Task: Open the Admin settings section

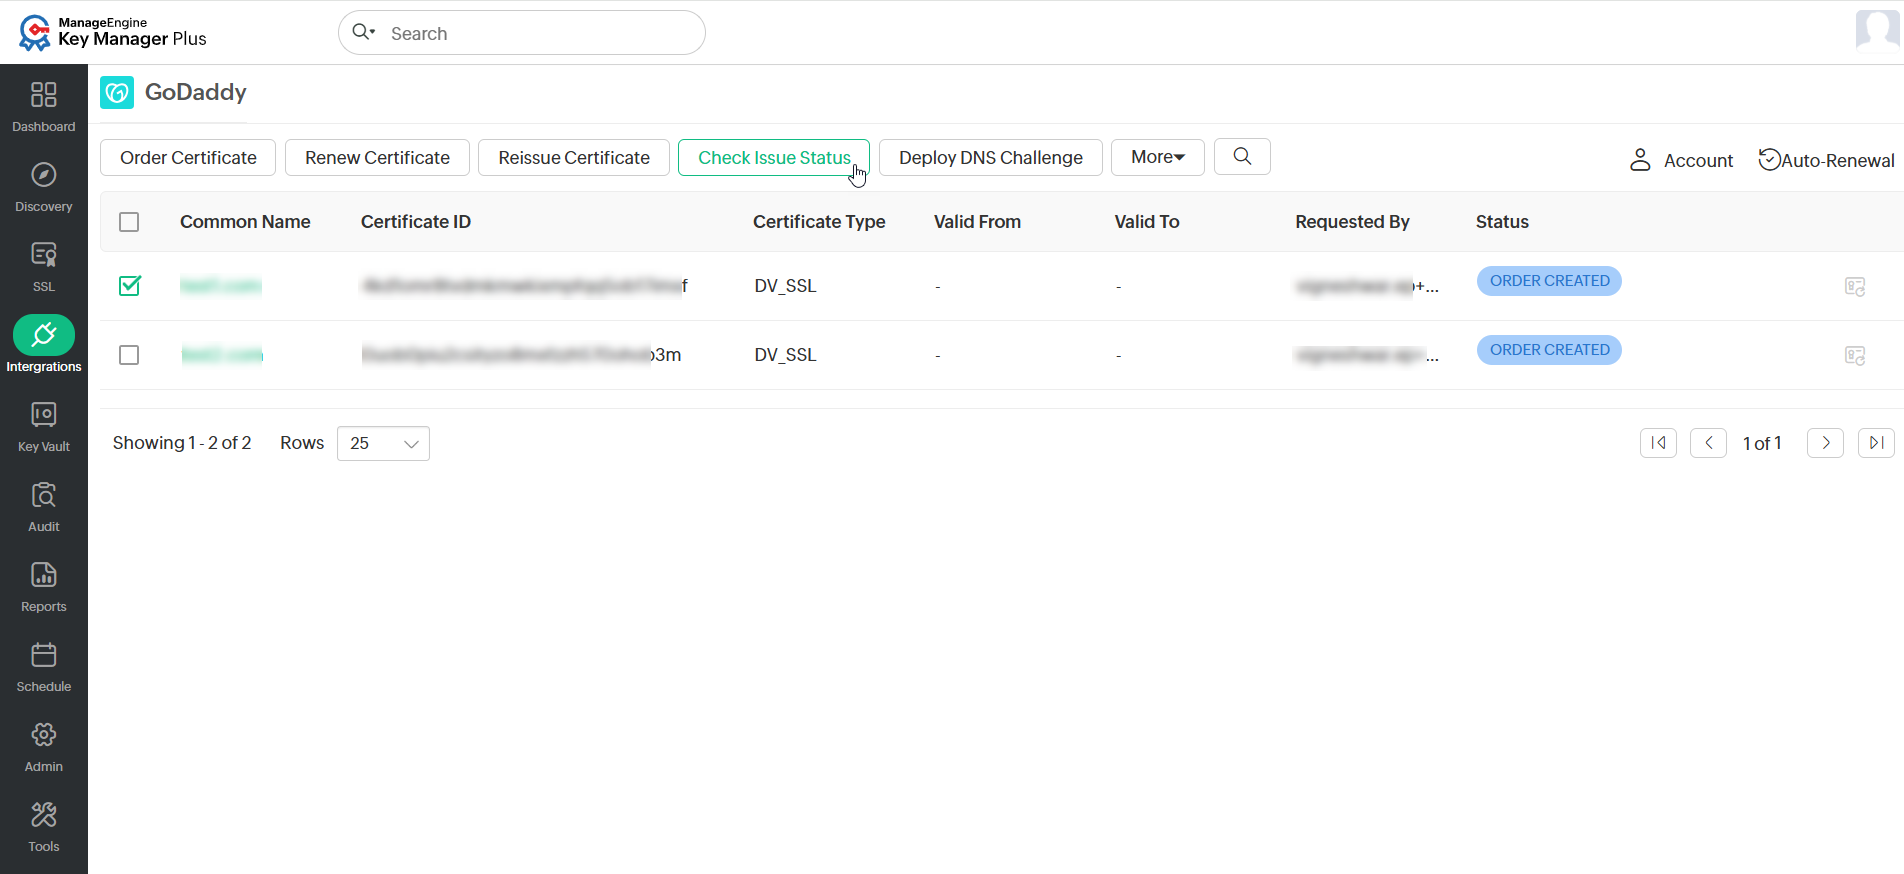Action: [x=44, y=747]
